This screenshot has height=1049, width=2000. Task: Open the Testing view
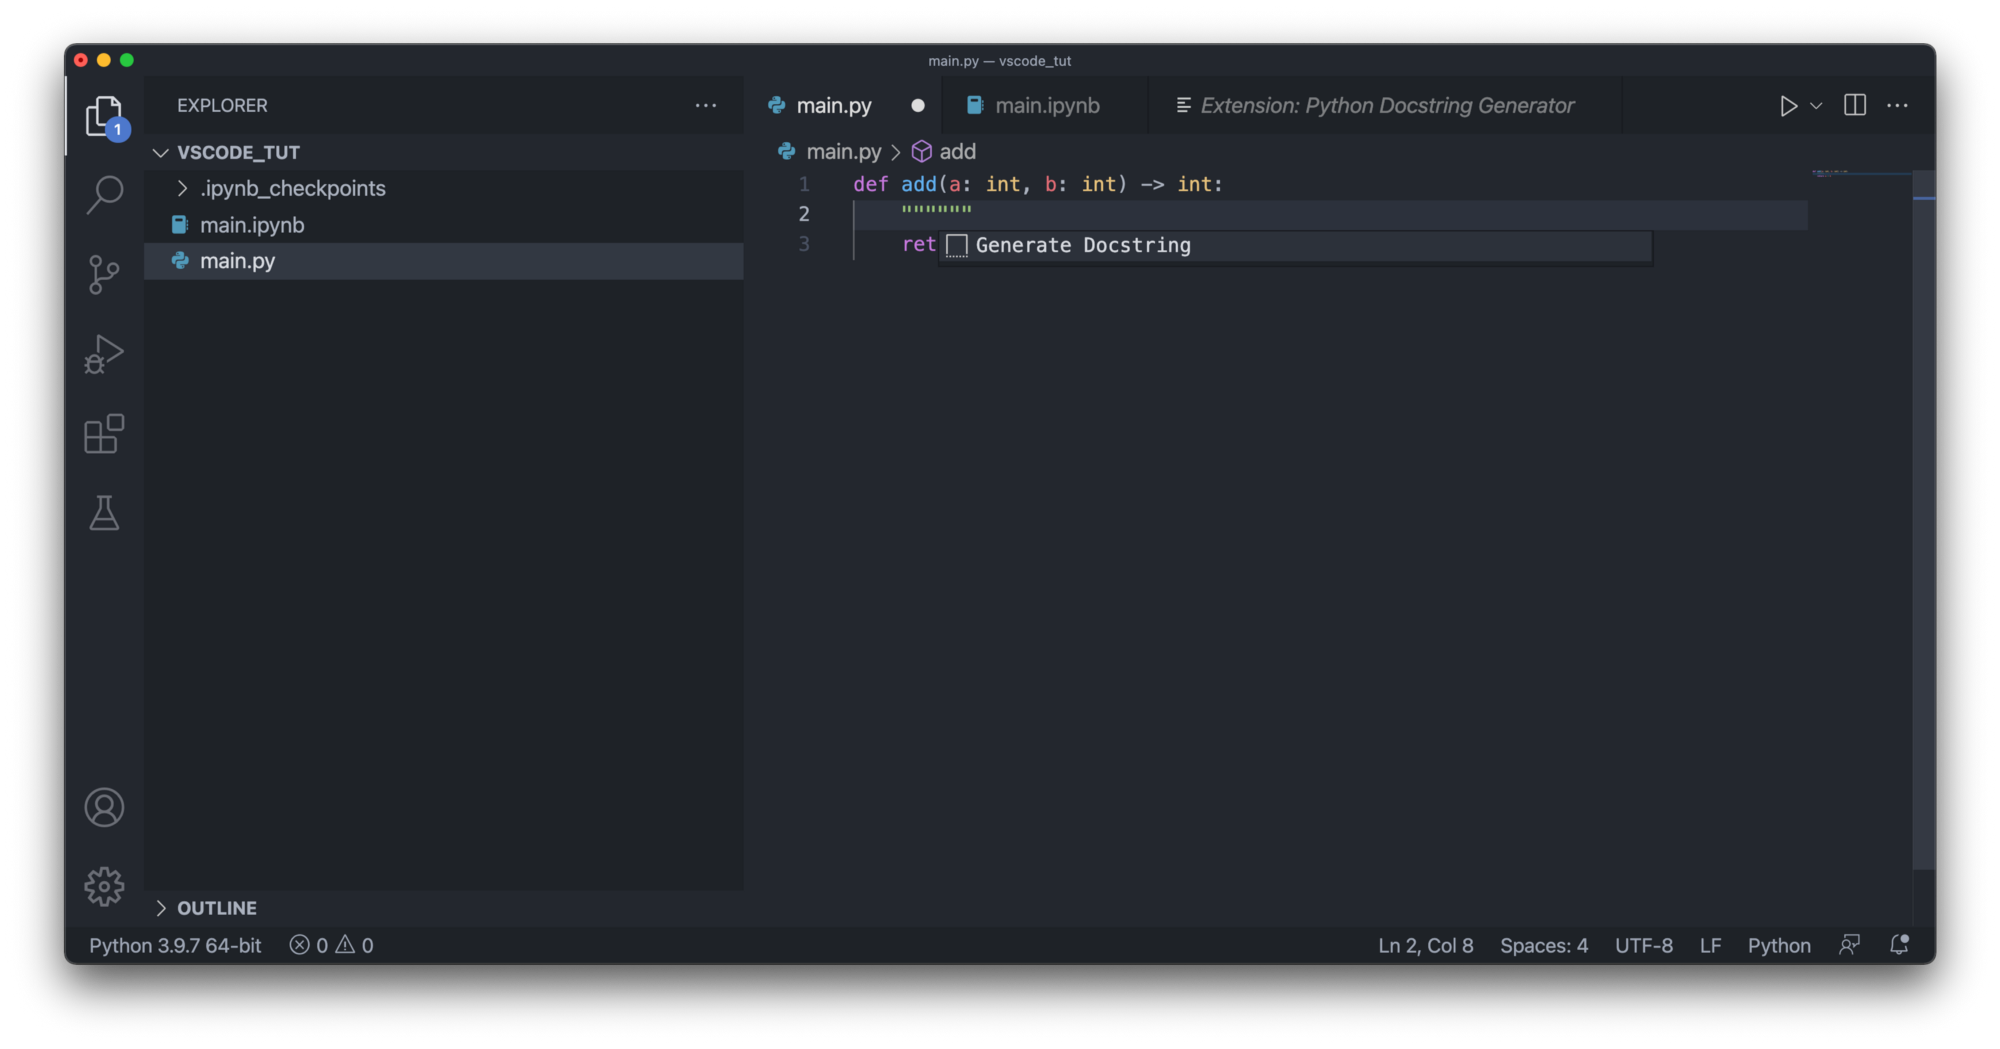(104, 514)
